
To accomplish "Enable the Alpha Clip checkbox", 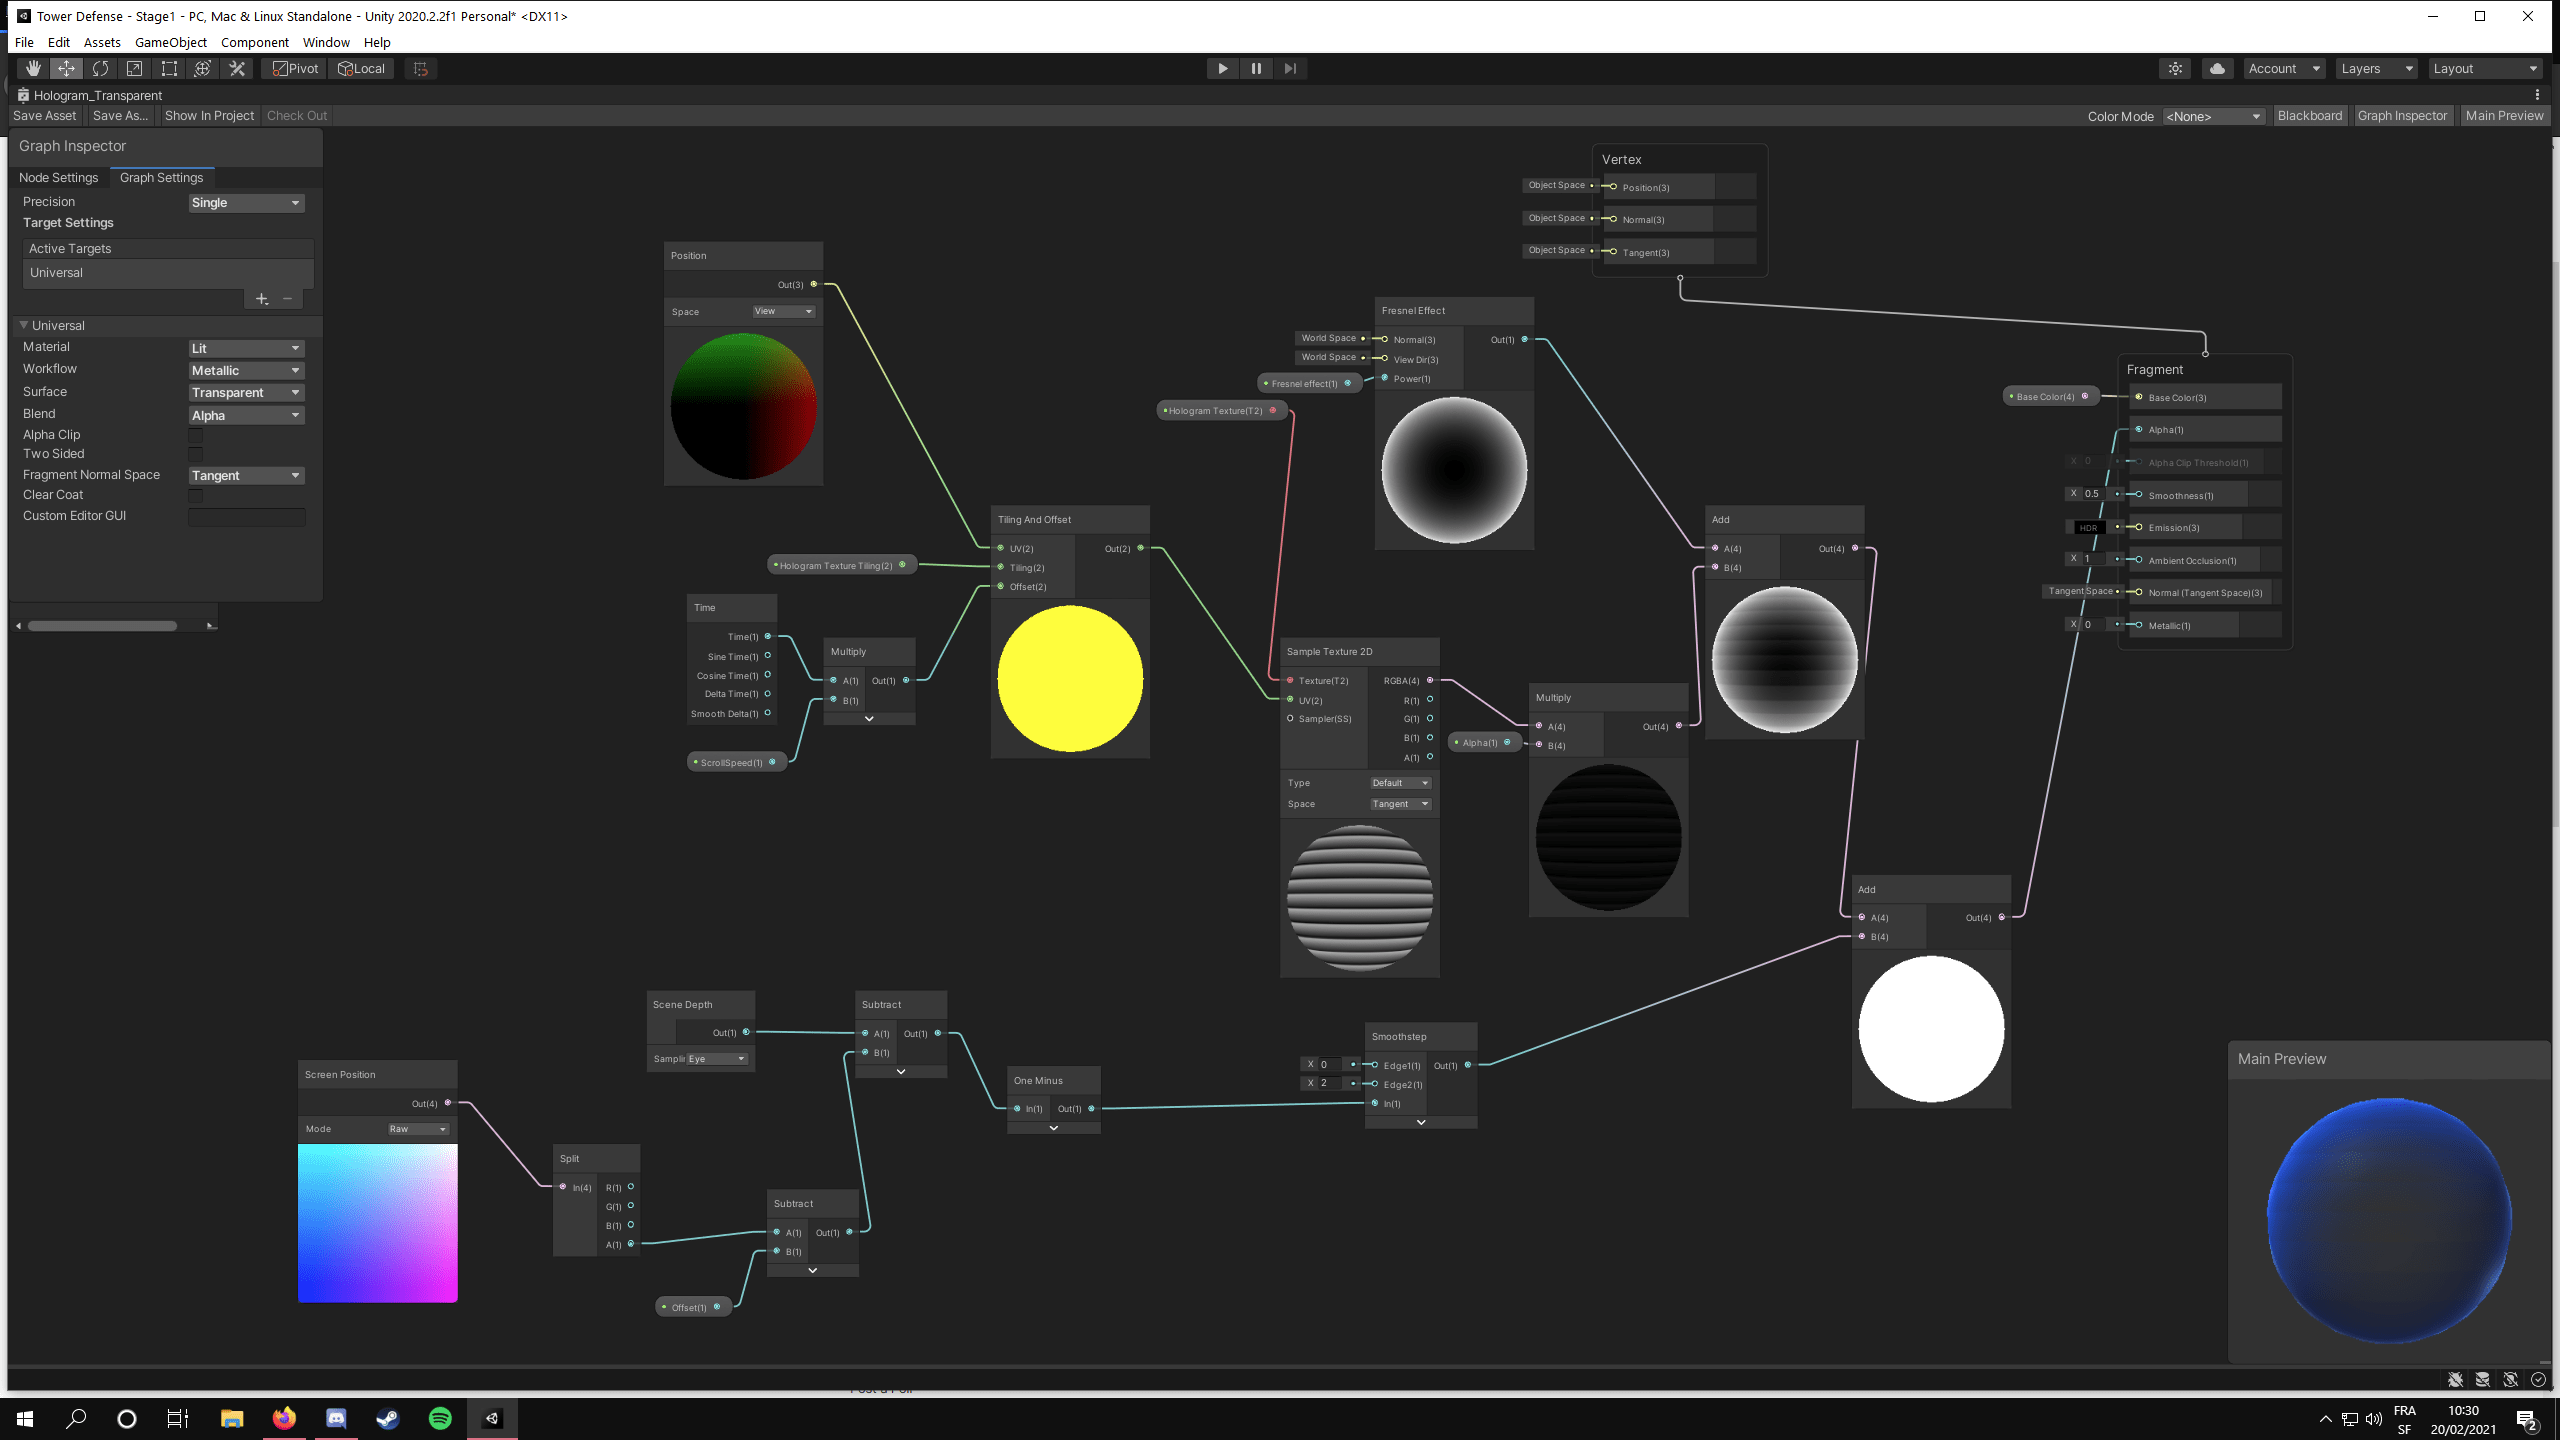I will [196, 435].
